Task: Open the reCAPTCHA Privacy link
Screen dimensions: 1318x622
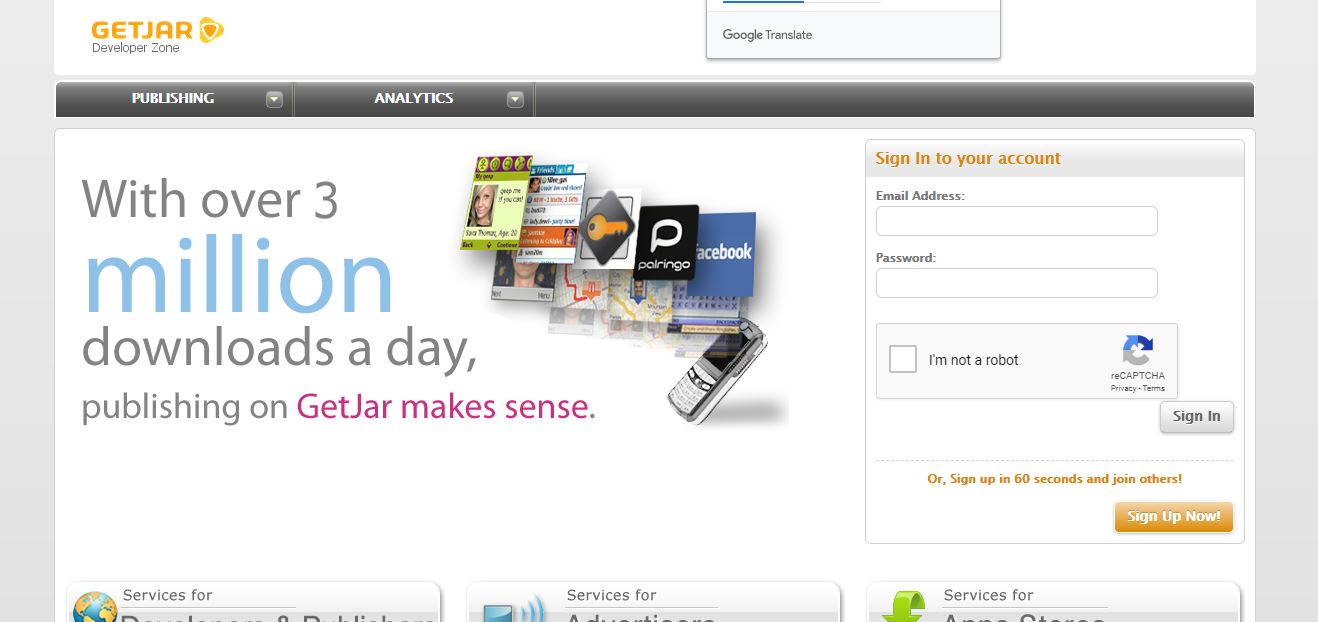Action: [1123, 388]
